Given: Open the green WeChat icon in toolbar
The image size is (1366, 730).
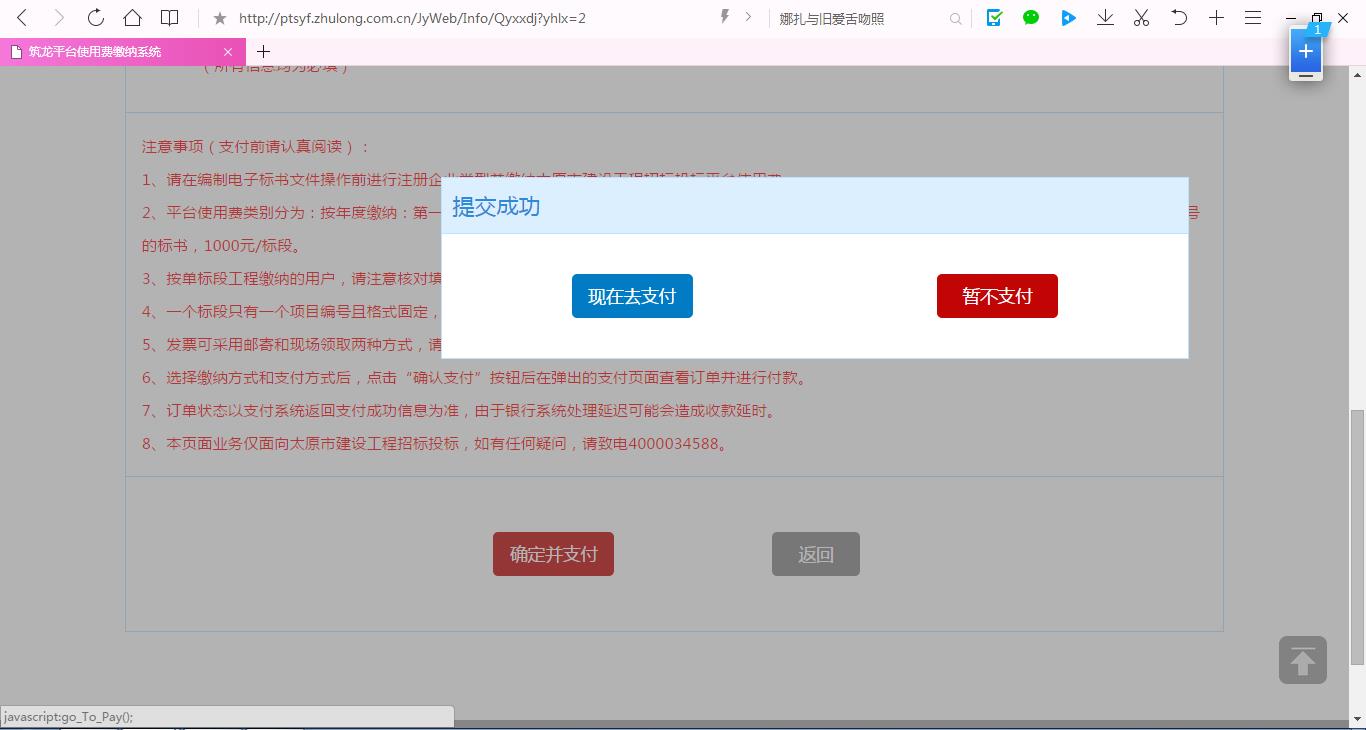Looking at the screenshot, I should pos(1031,18).
